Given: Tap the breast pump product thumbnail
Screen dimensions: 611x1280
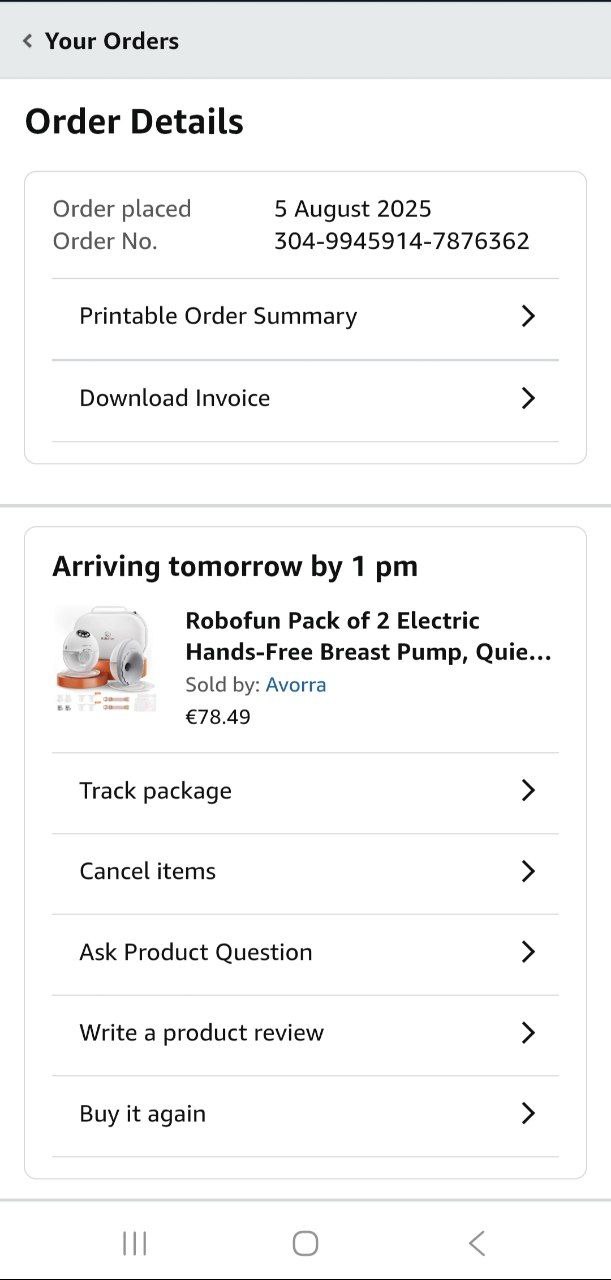Looking at the screenshot, I should (106, 659).
